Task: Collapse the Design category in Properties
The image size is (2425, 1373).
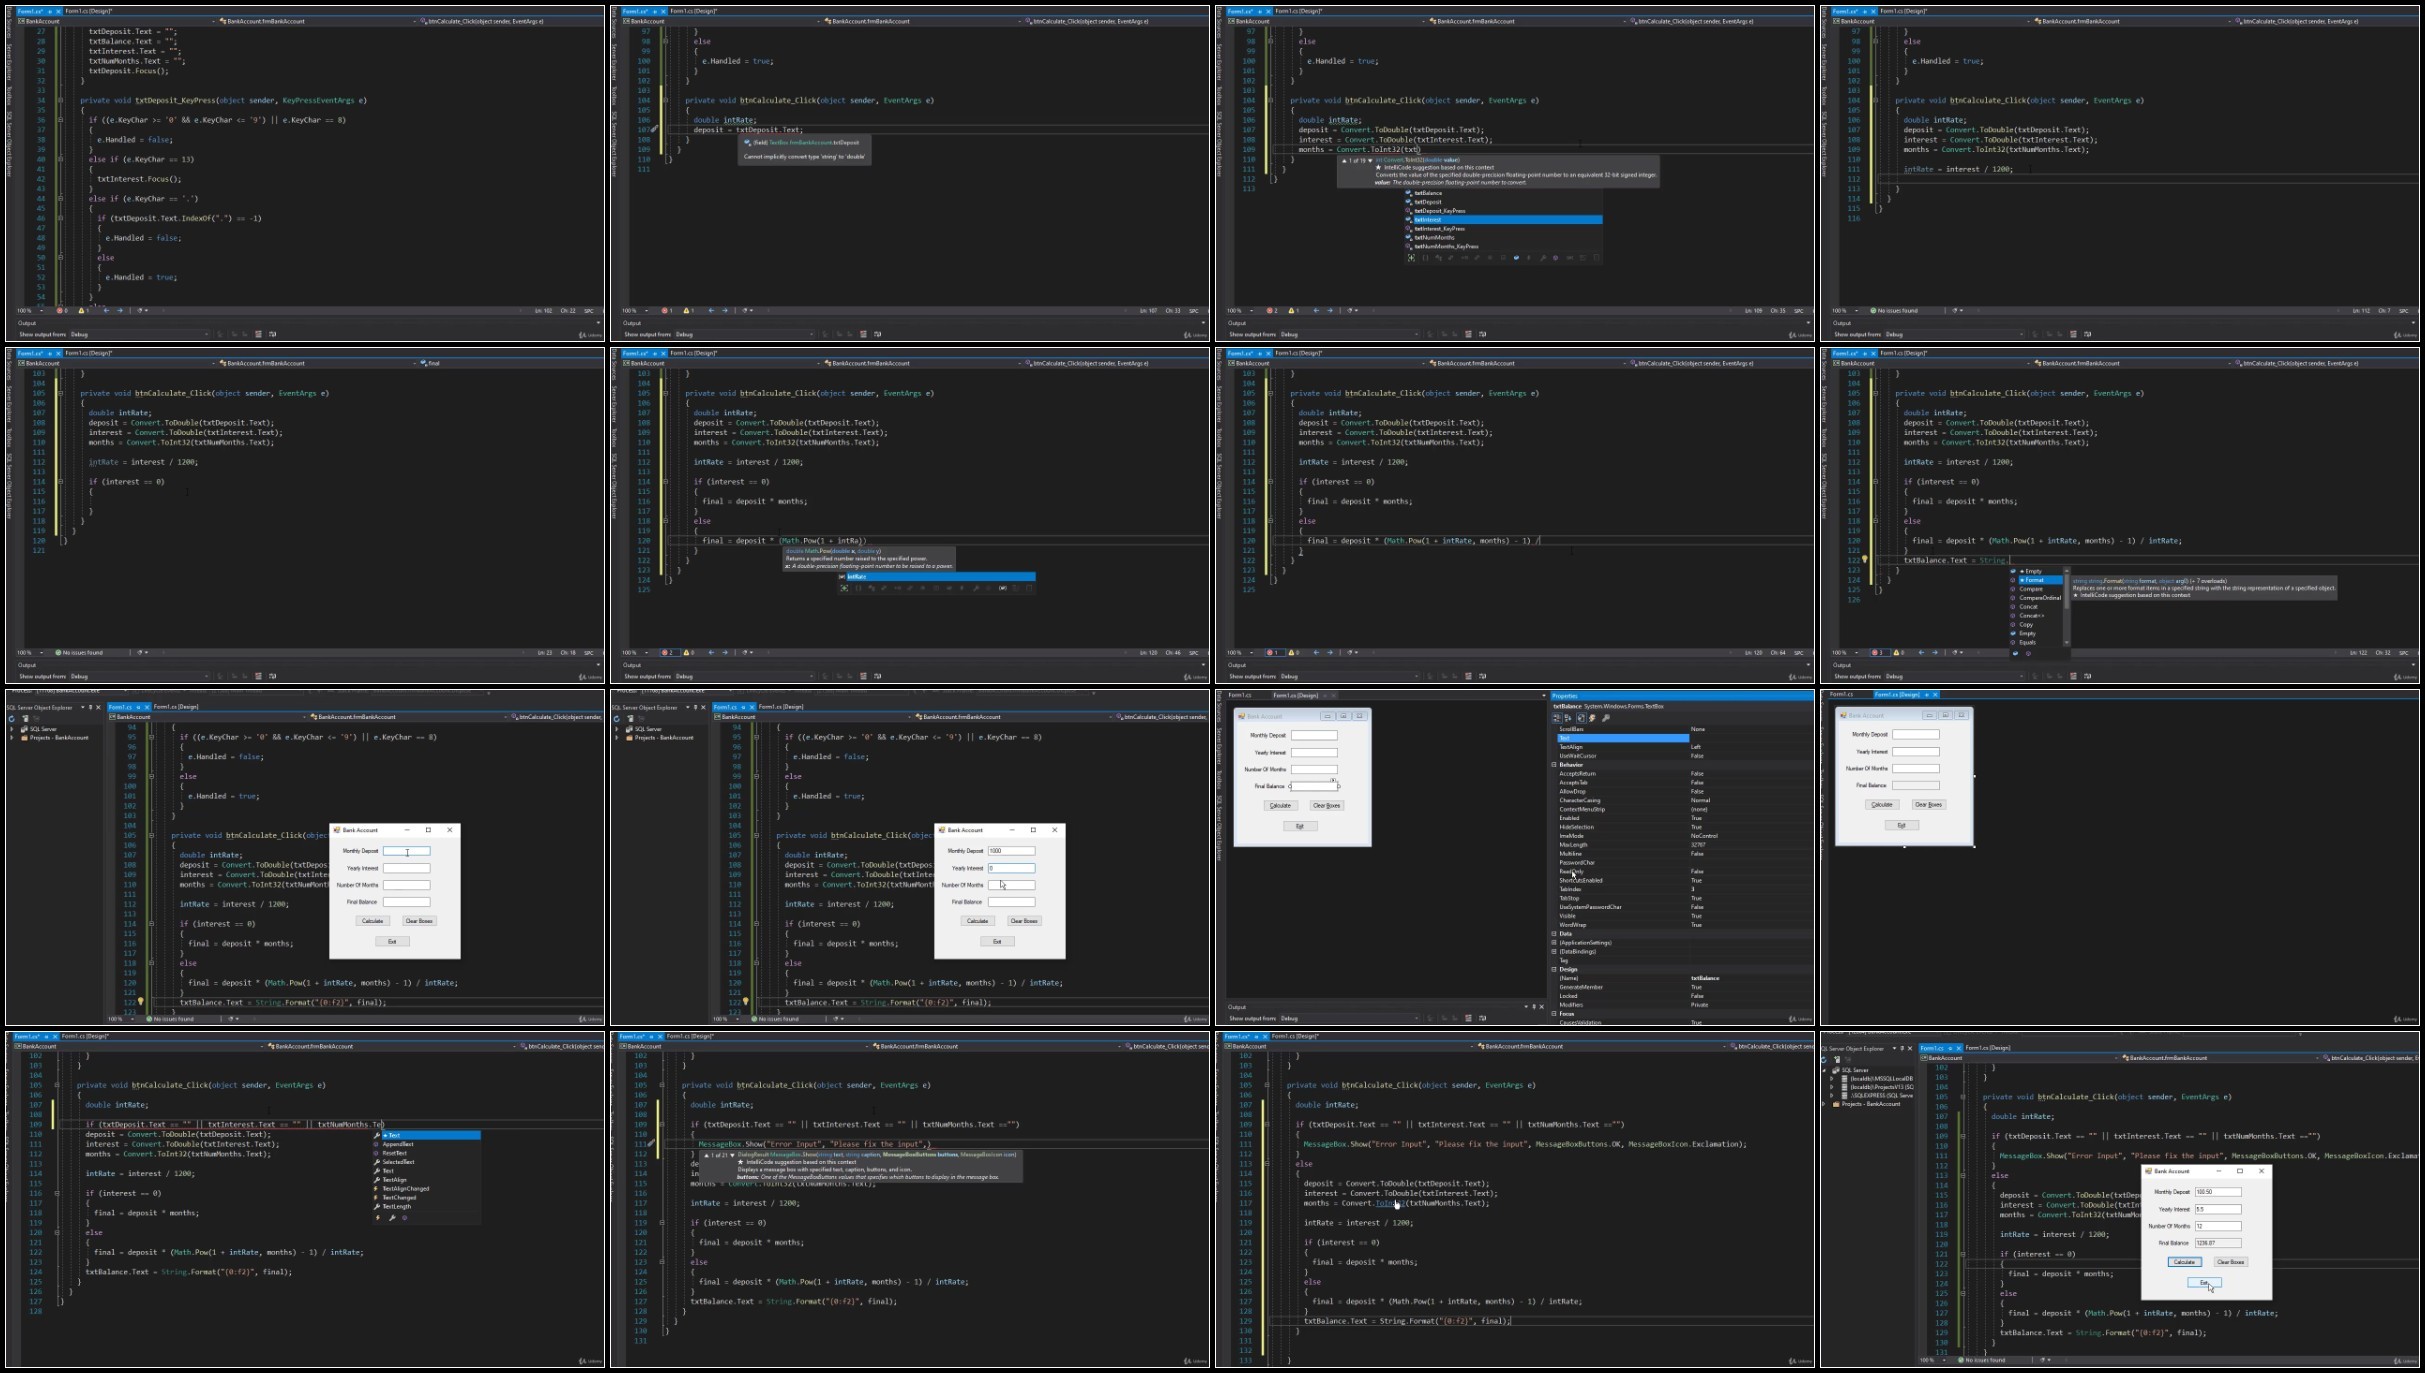Action: [x=1554, y=969]
